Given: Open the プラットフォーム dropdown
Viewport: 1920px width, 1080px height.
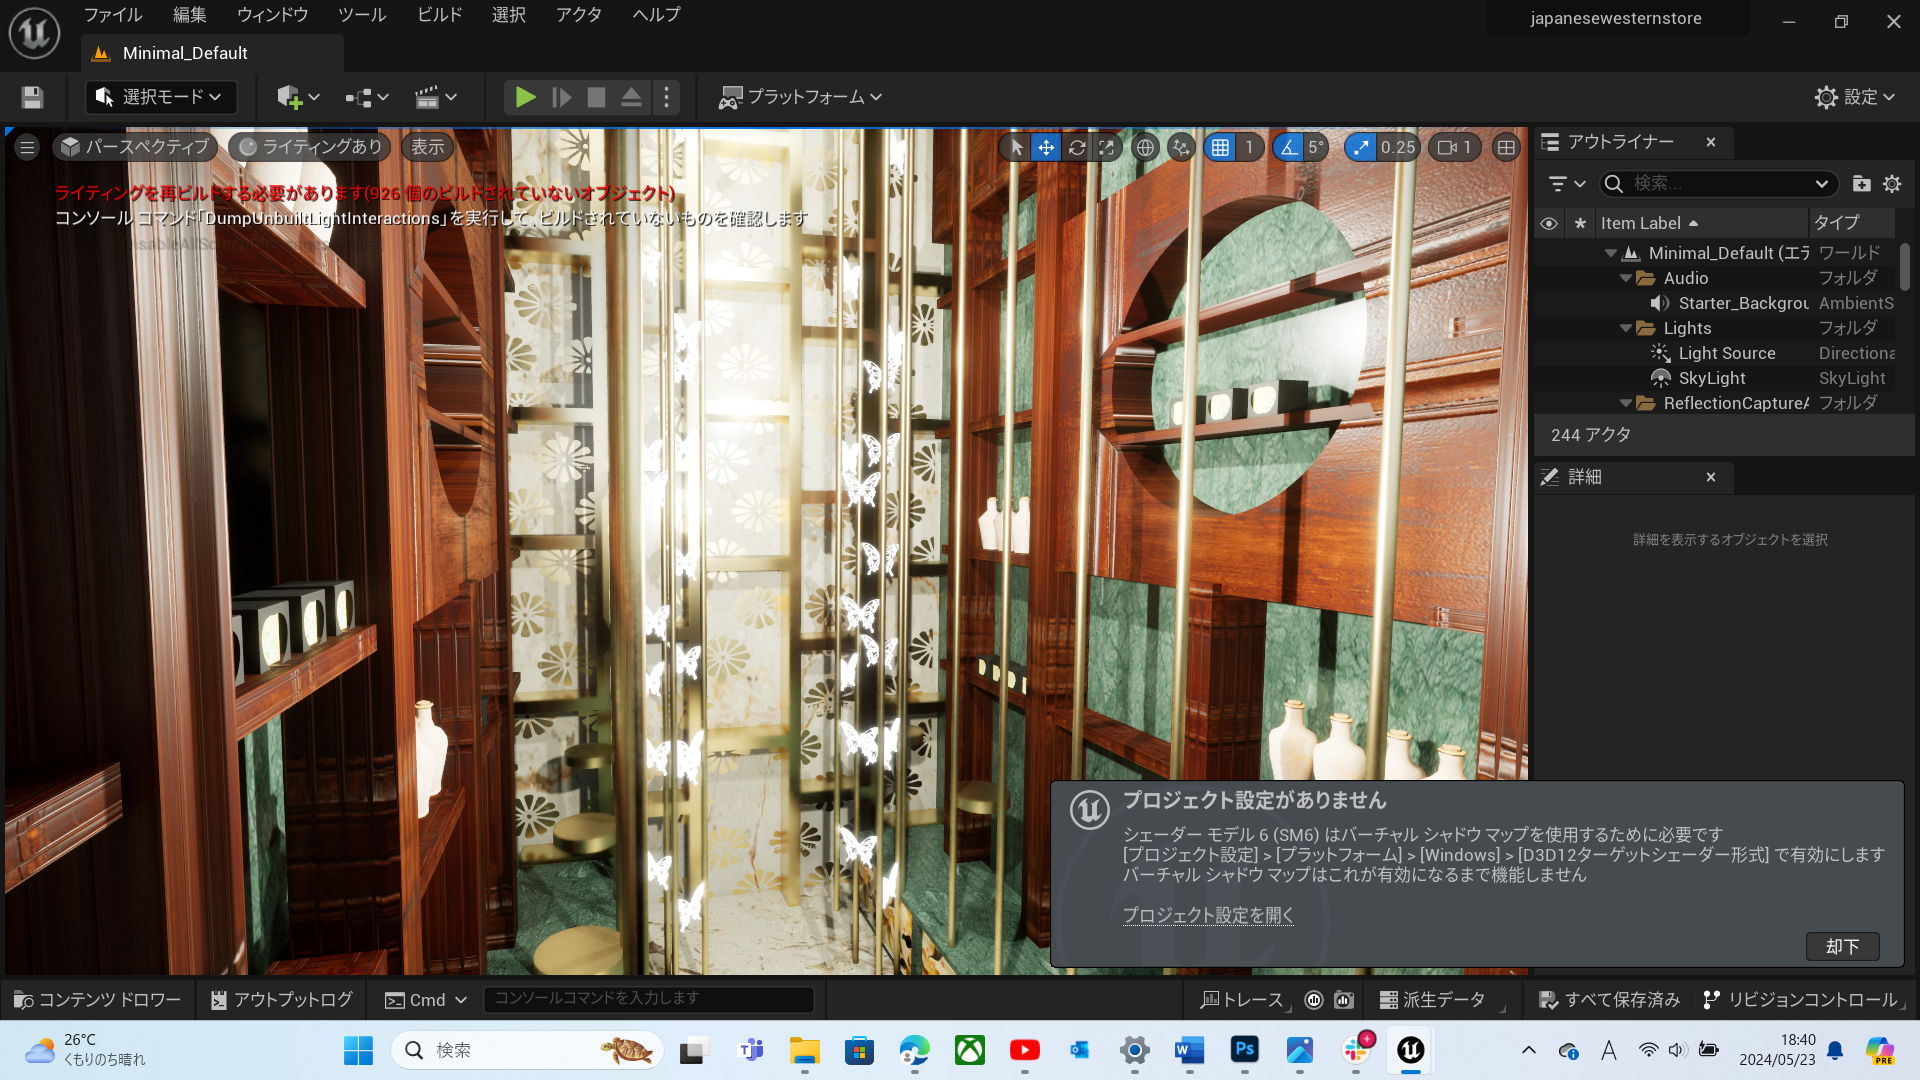Looking at the screenshot, I should point(800,97).
